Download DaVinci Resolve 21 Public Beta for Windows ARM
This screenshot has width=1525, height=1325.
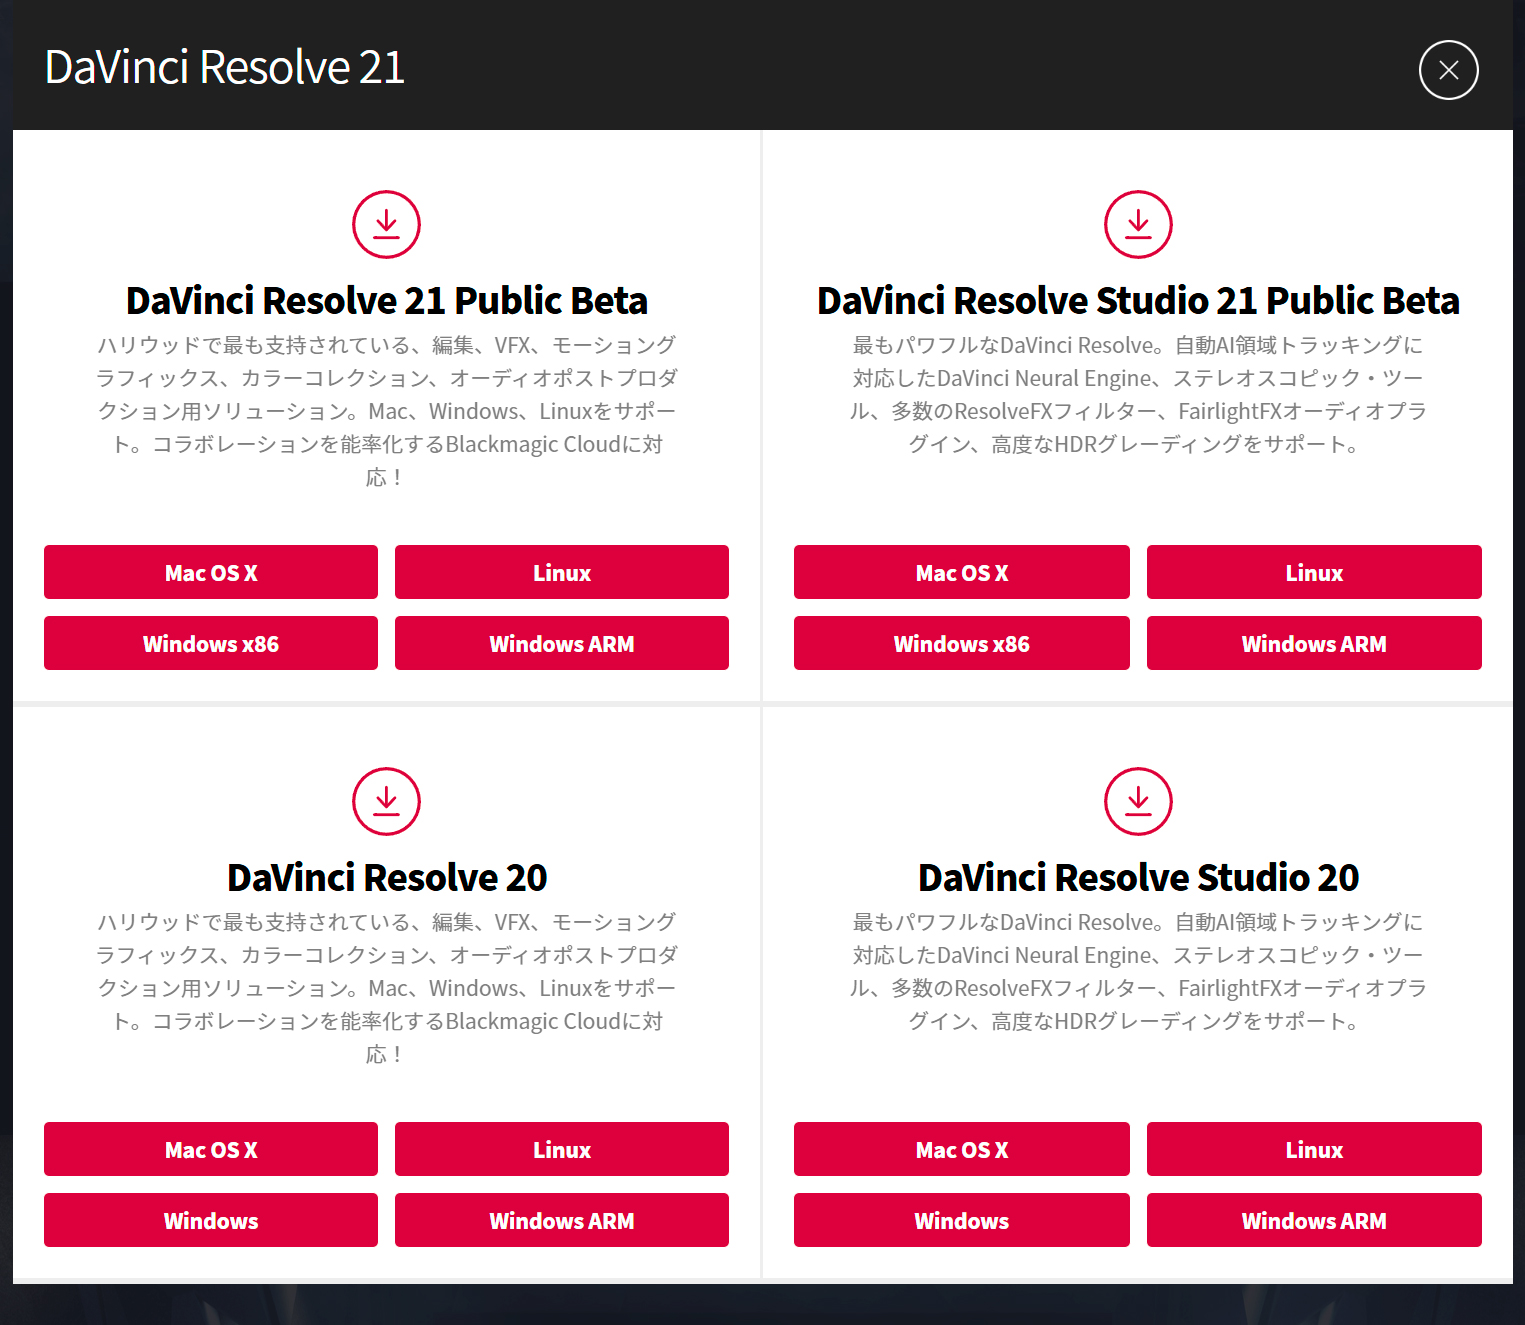[561, 643]
